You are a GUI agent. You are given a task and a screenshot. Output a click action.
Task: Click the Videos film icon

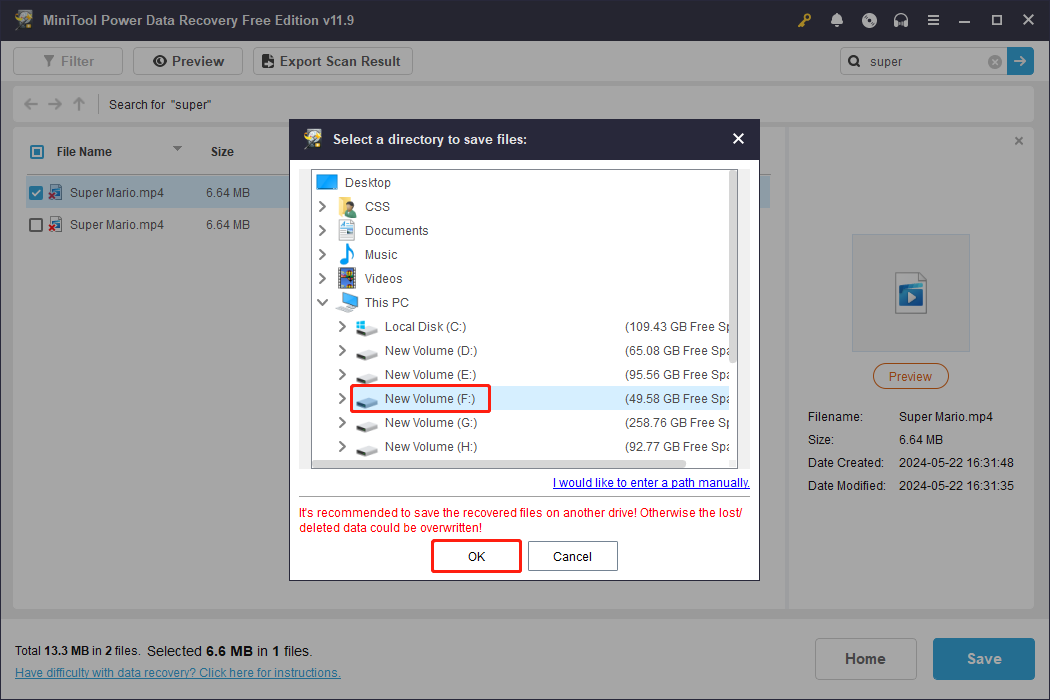pyautogui.click(x=347, y=278)
